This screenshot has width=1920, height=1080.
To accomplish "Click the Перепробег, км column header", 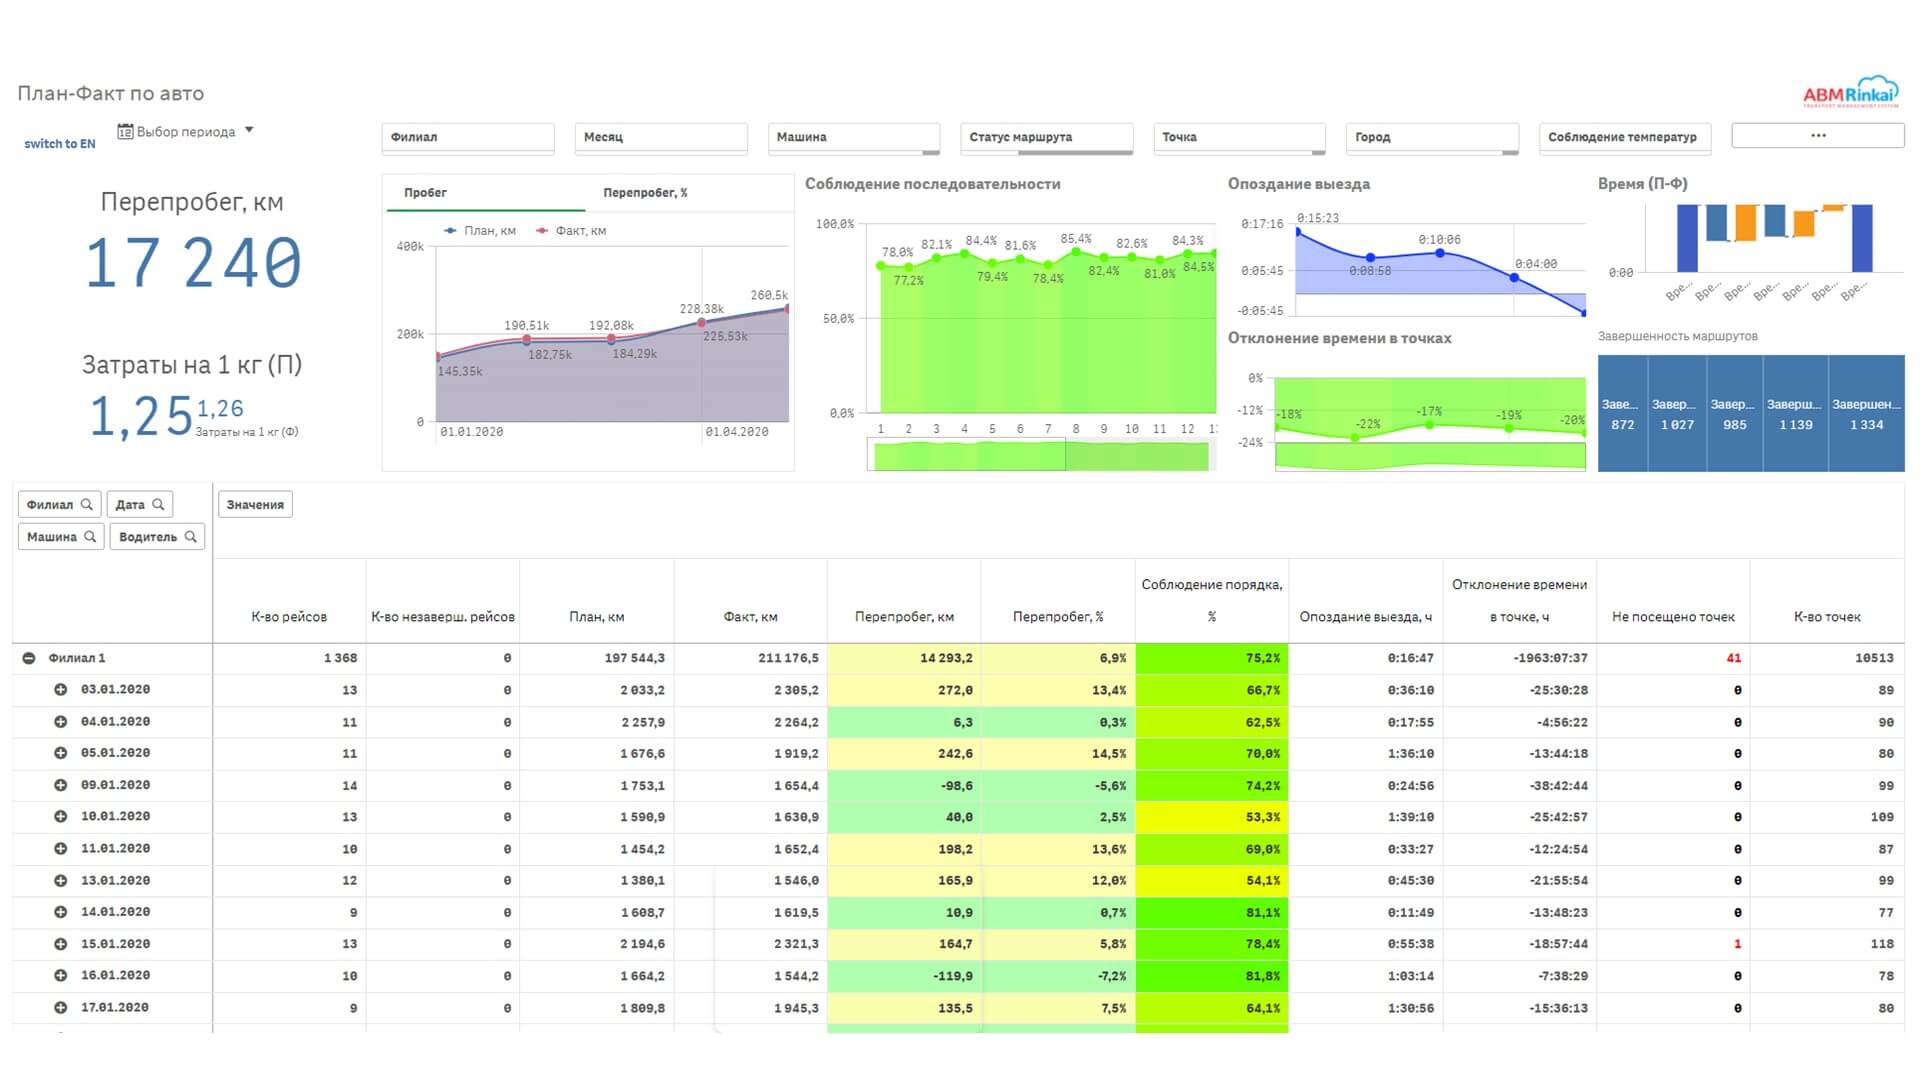I will [x=904, y=617].
